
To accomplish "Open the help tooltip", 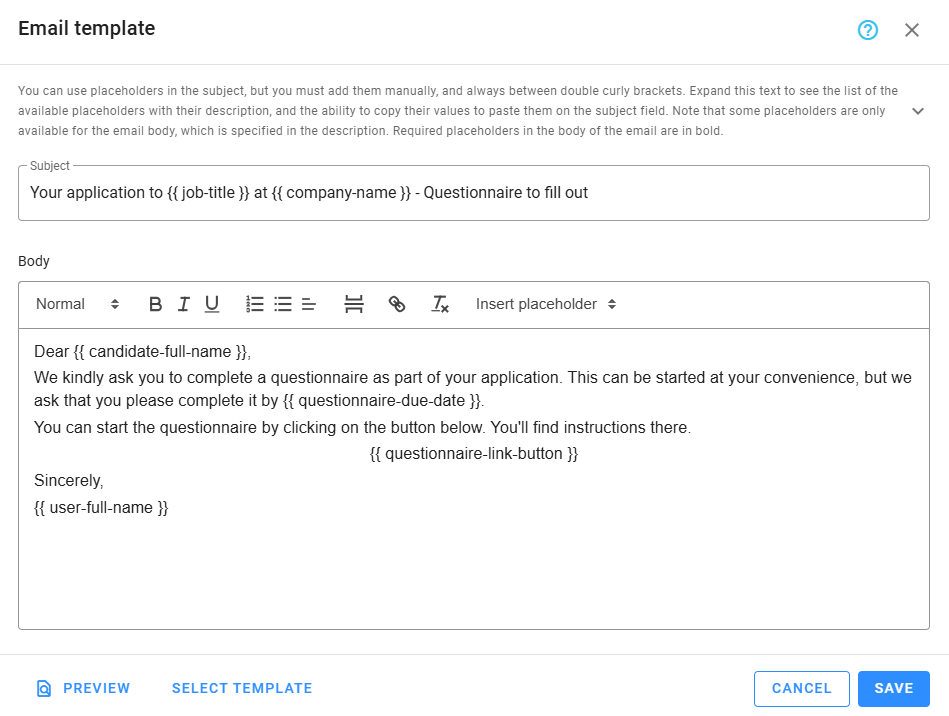I will pos(866,30).
